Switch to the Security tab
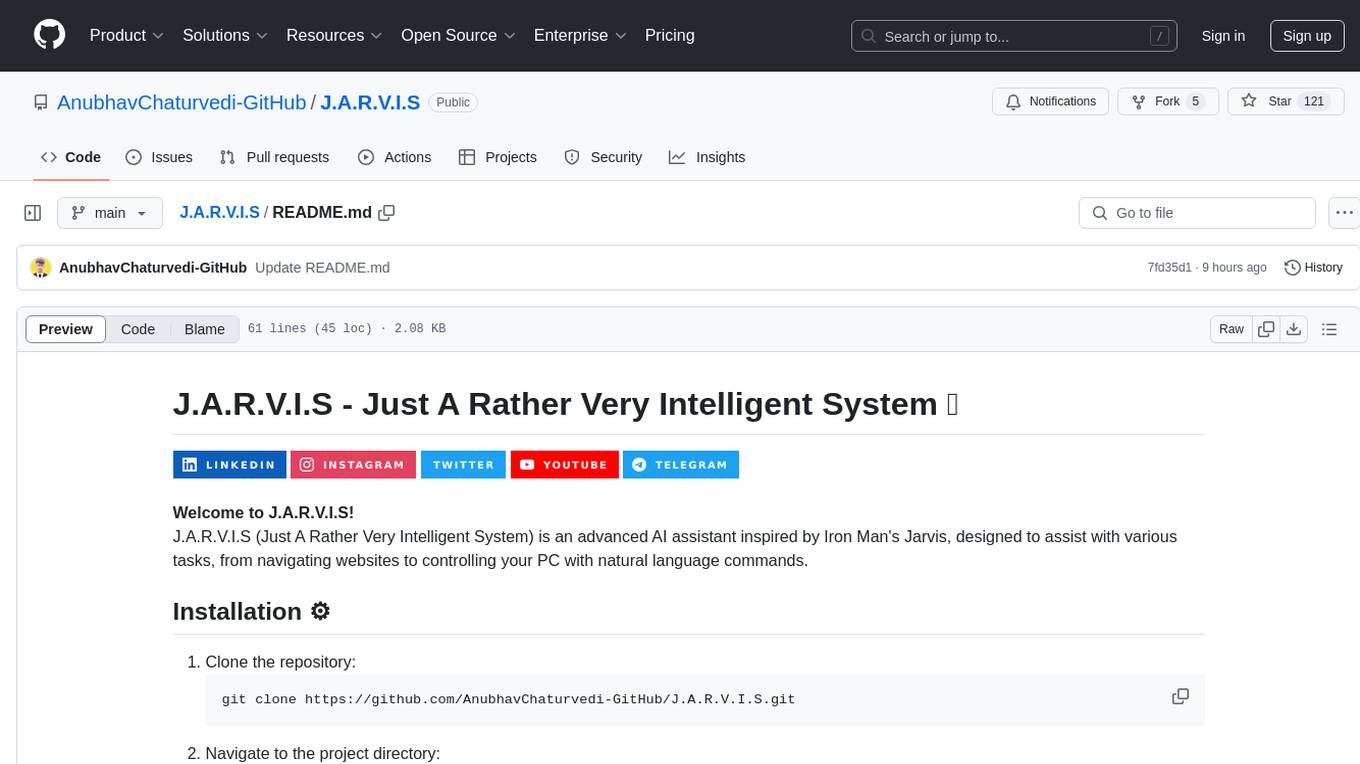Screen dimensions: 1360x764 [603, 157]
